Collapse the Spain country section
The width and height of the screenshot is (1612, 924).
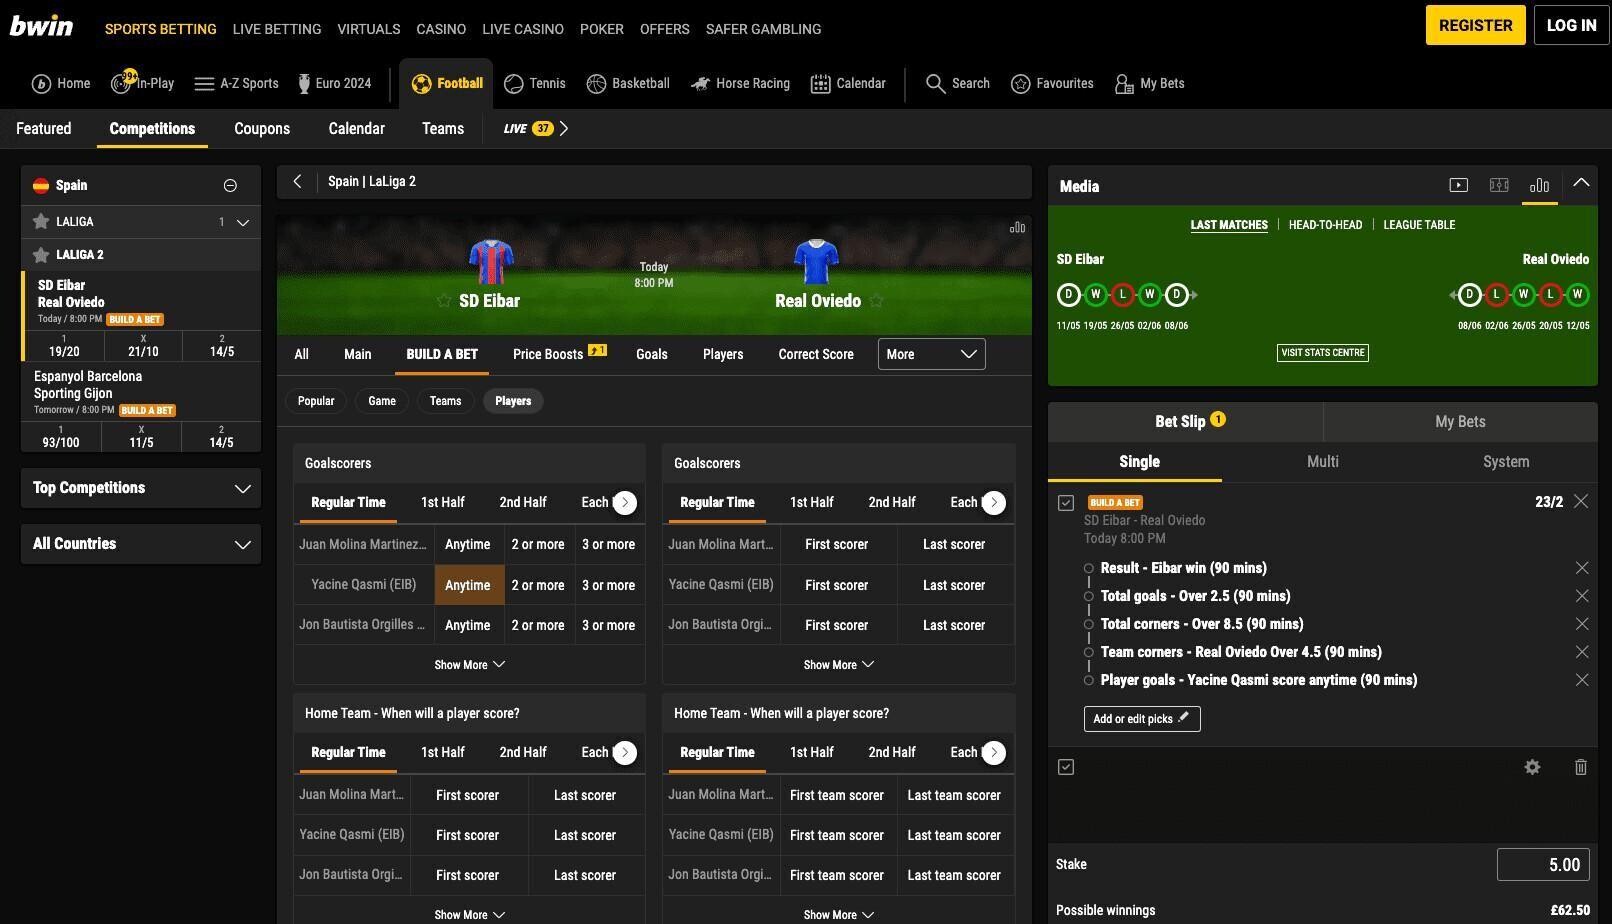[x=230, y=186]
